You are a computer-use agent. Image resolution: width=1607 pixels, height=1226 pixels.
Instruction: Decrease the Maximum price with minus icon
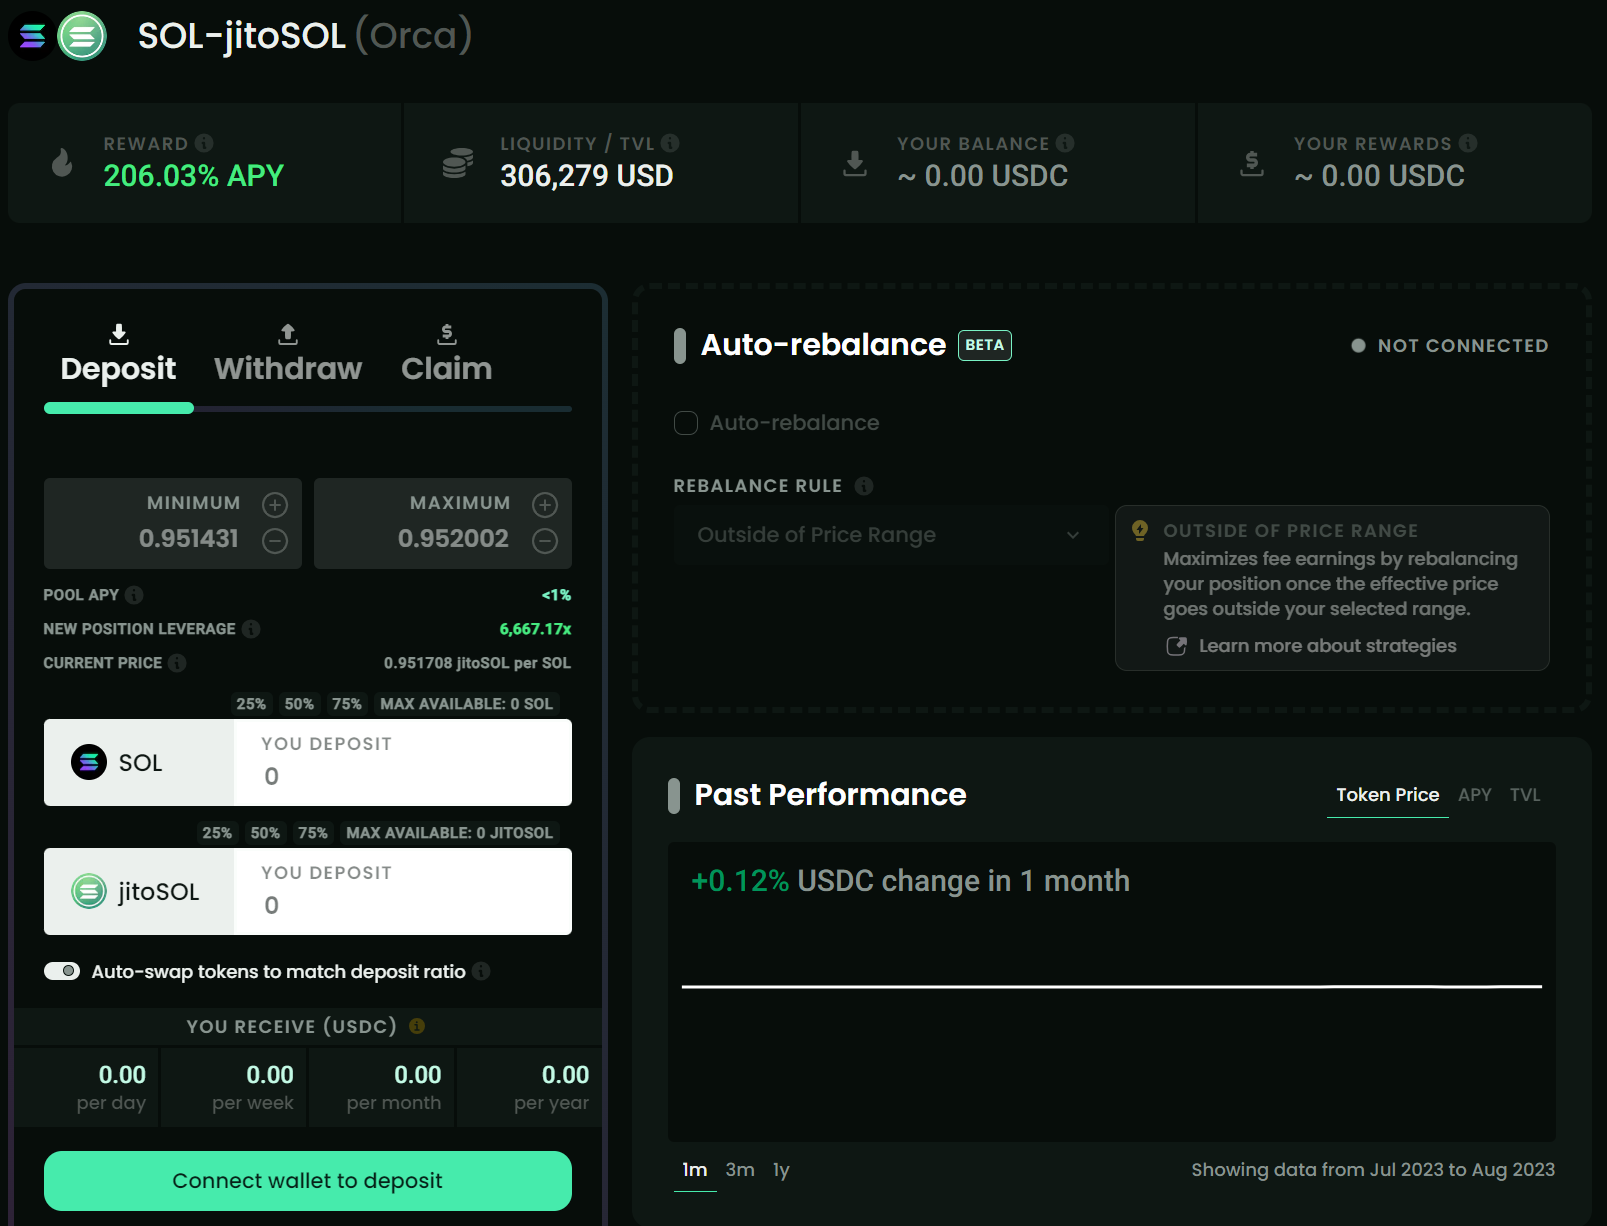545,541
